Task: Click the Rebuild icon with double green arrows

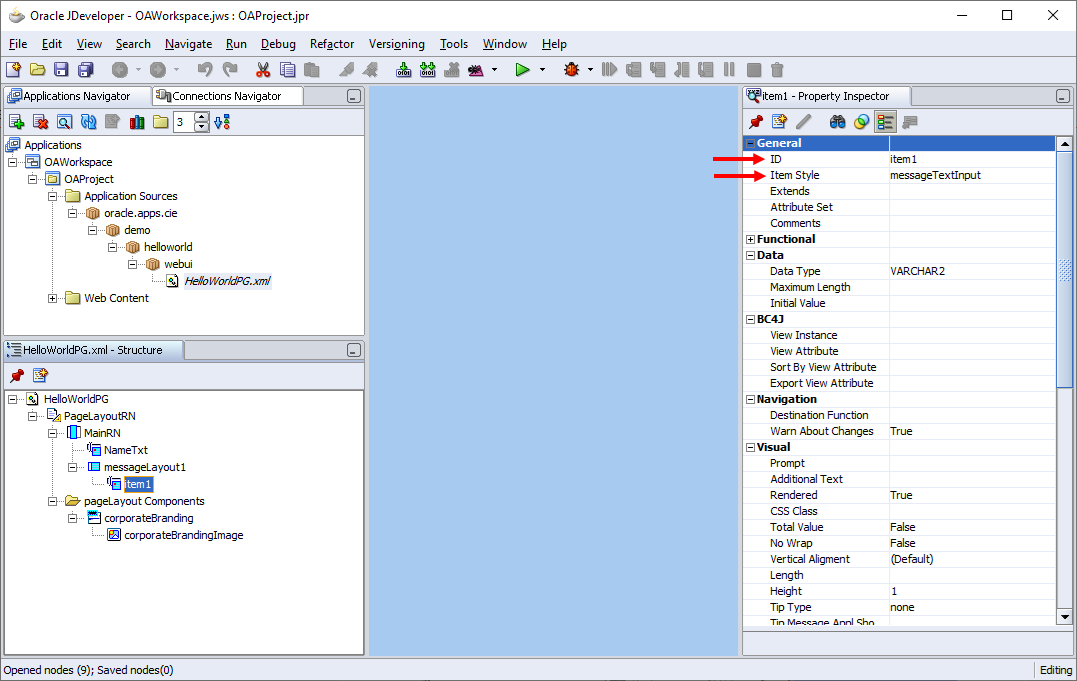Action: pyautogui.click(x=428, y=69)
